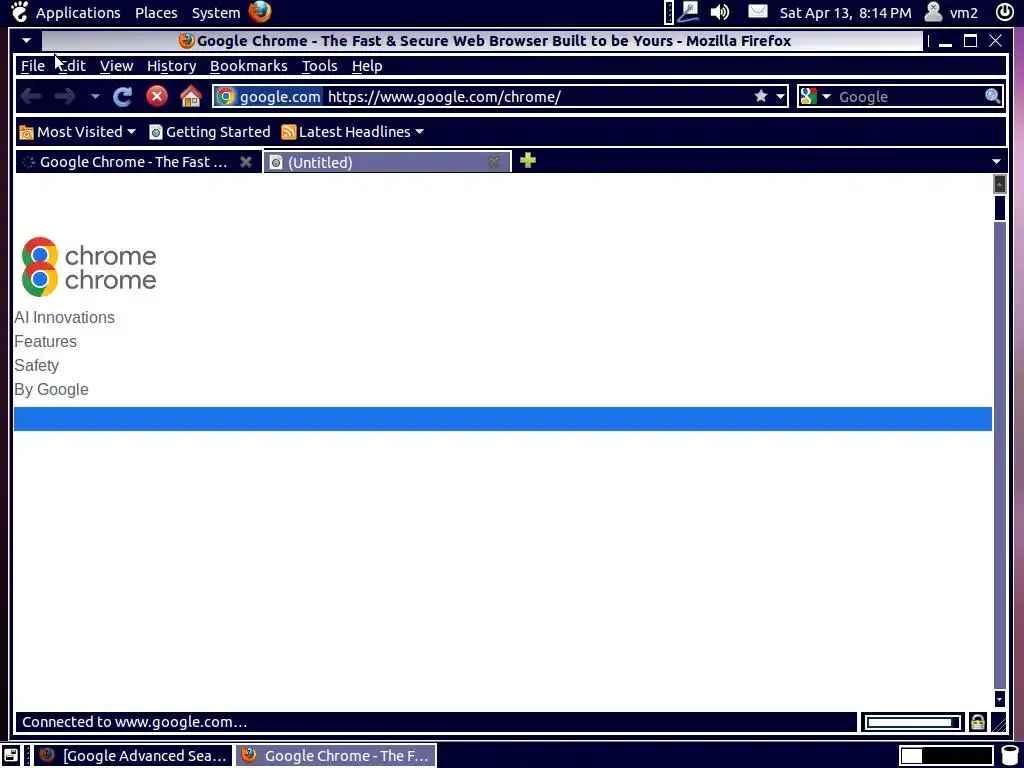Click the GNOME foot logo icon
Viewport: 1024px width, 768px height.
pos(19,12)
